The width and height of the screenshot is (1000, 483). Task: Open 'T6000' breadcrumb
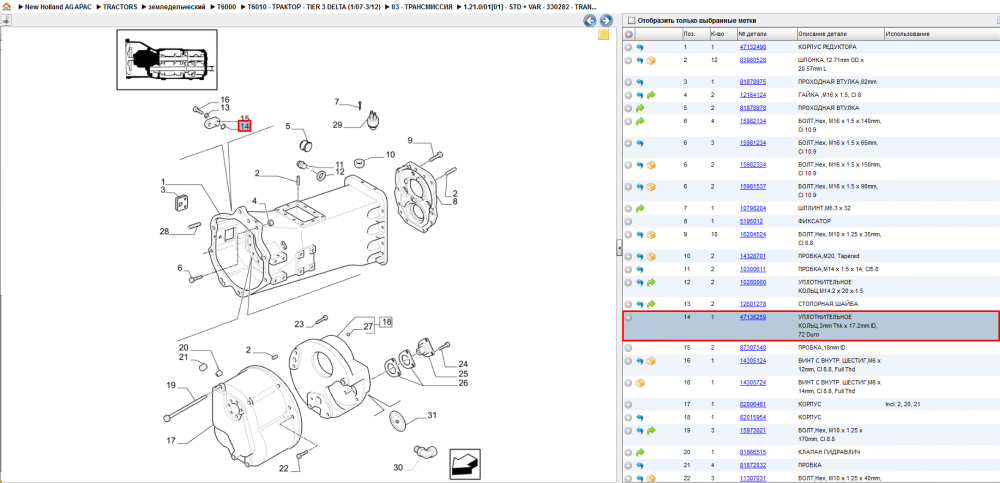[x=226, y=6]
